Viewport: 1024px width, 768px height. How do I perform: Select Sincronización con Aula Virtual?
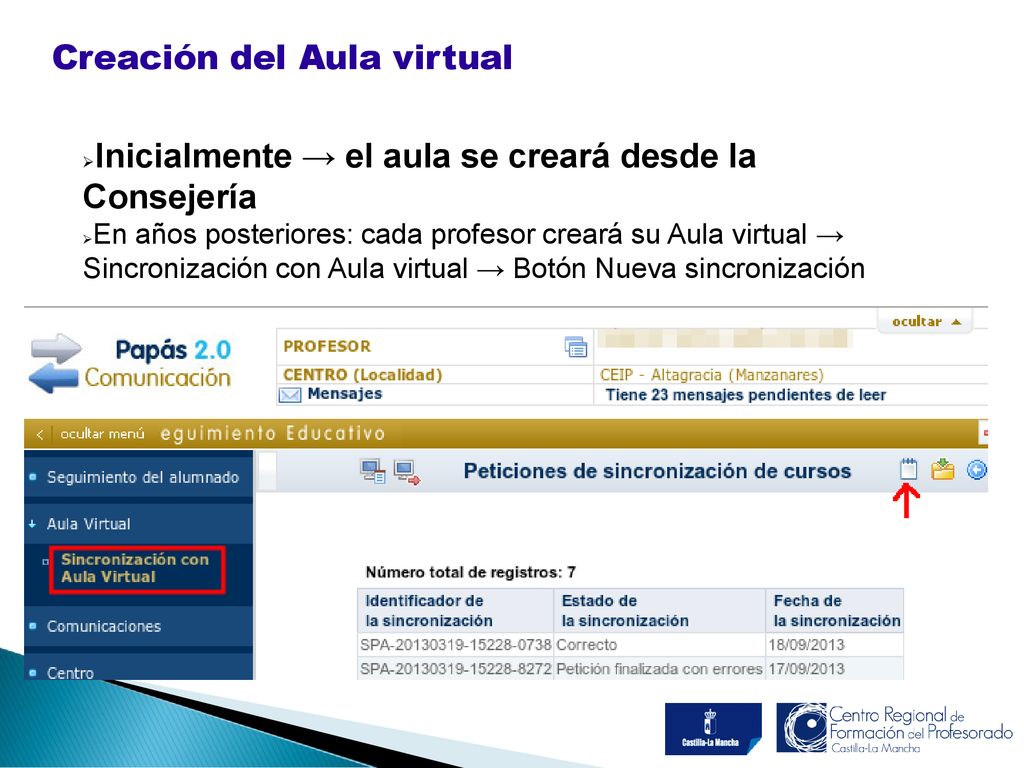(135, 568)
